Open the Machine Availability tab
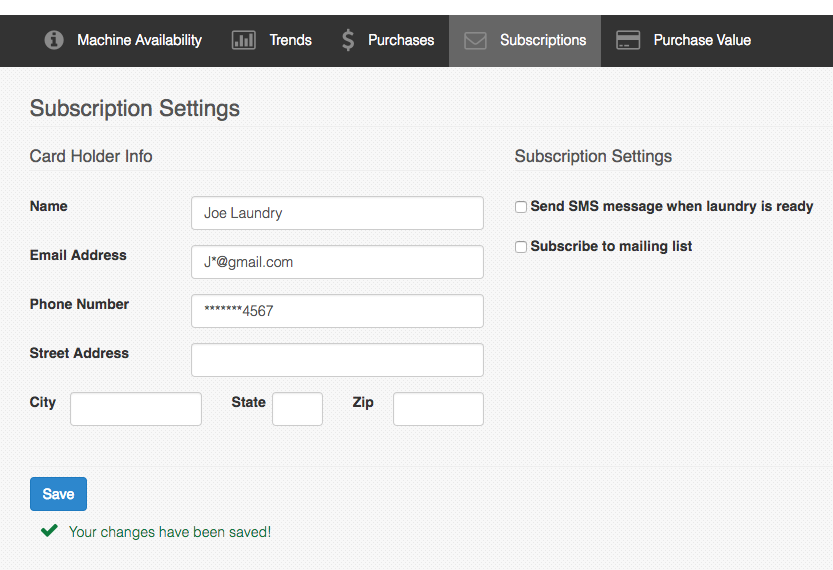This screenshot has height=570, width=833. (x=139, y=41)
